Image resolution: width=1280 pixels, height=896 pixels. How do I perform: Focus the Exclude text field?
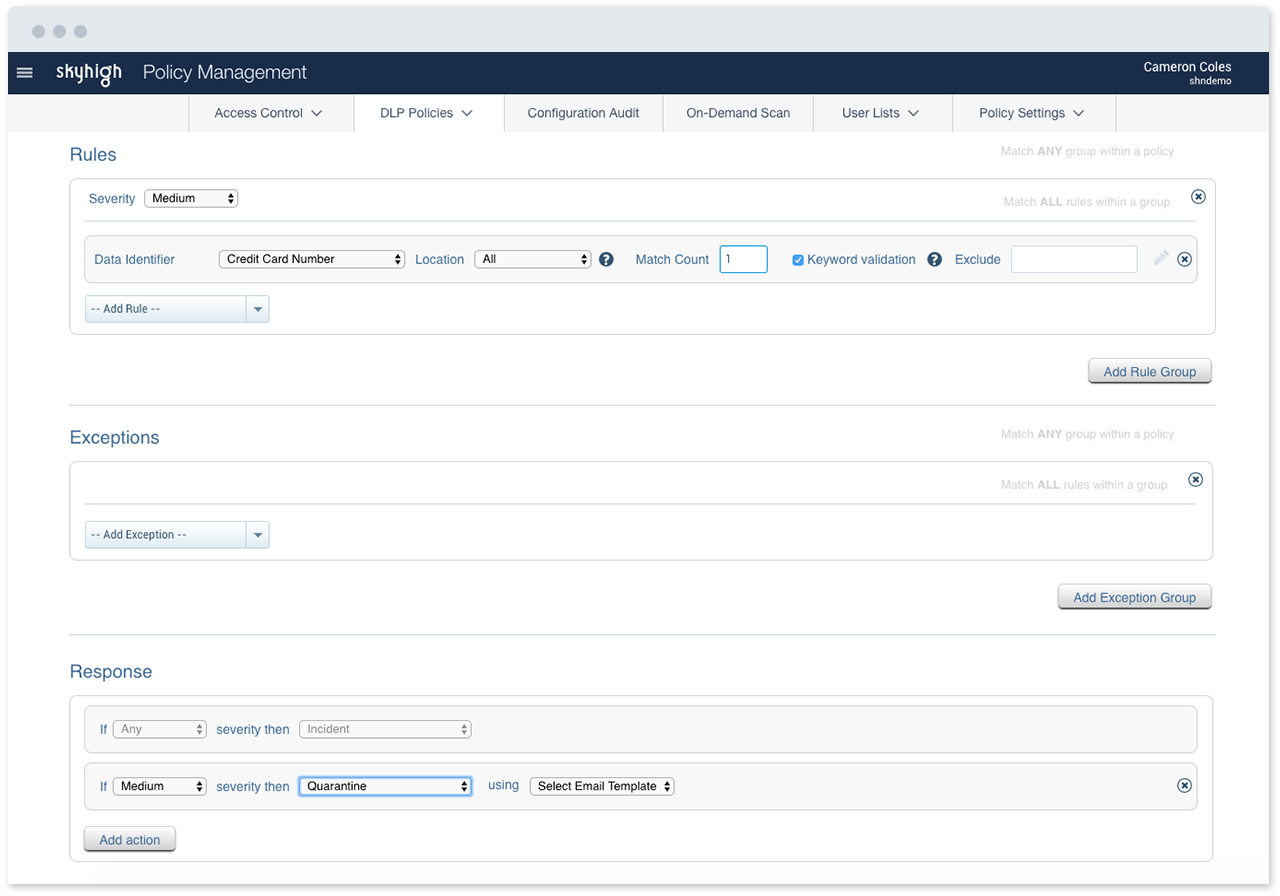(x=1074, y=259)
